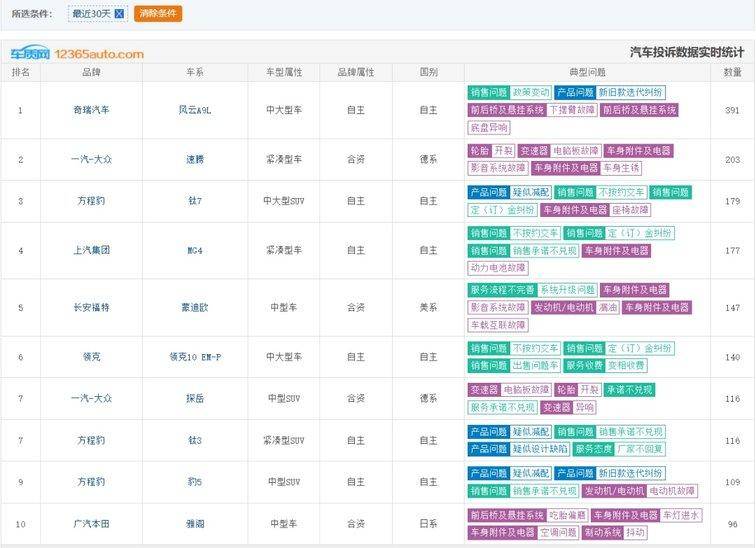Select the 车灯进水 tag for 雅阁
The image size is (756, 548).
click(681, 516)
